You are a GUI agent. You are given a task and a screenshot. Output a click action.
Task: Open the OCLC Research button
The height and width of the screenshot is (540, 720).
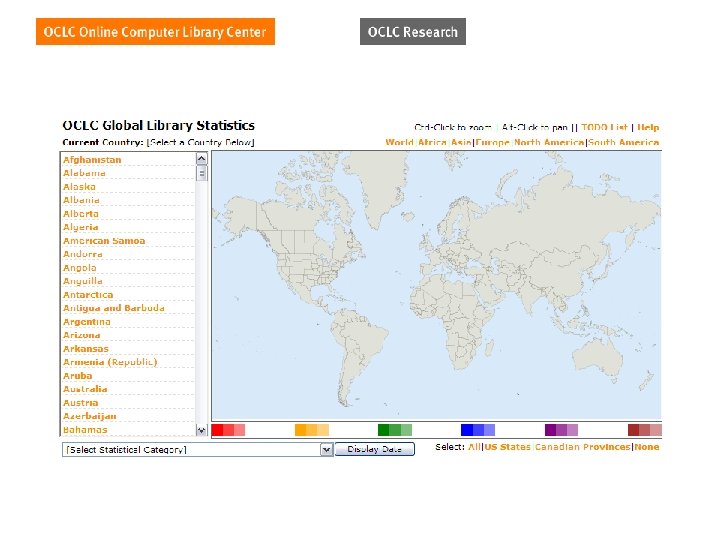click(413, 32)
